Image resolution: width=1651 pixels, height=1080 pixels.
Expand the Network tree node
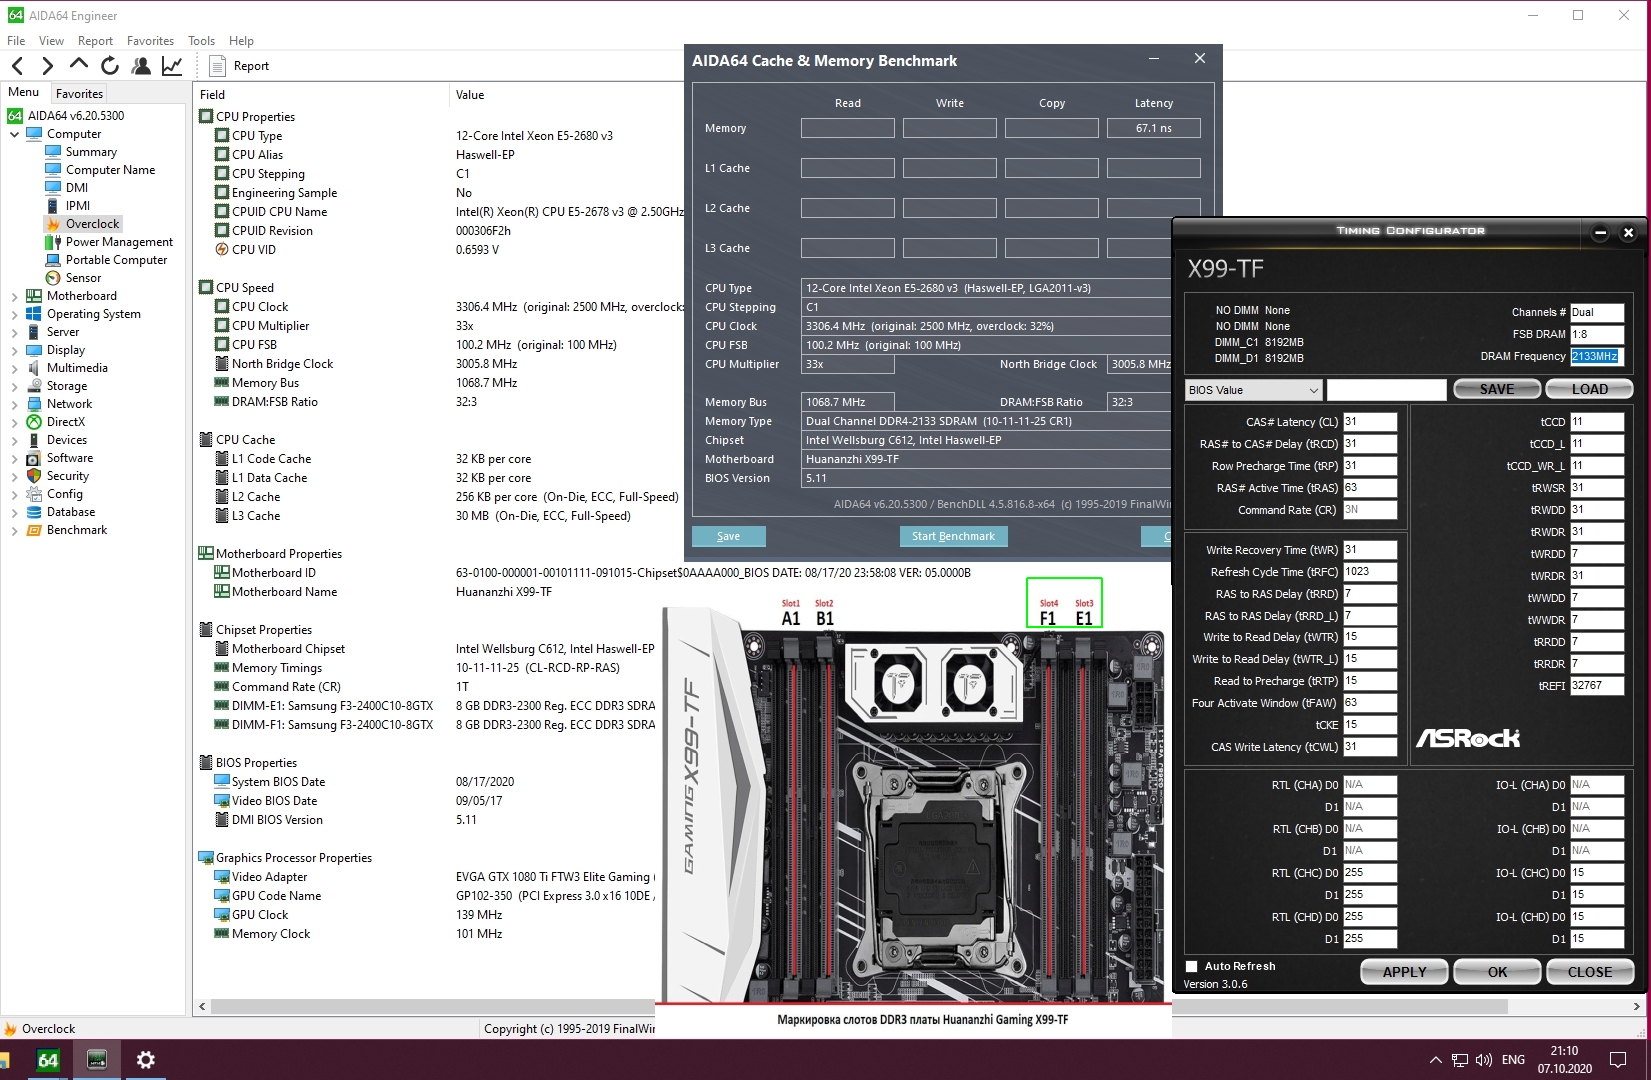(15, 404)
